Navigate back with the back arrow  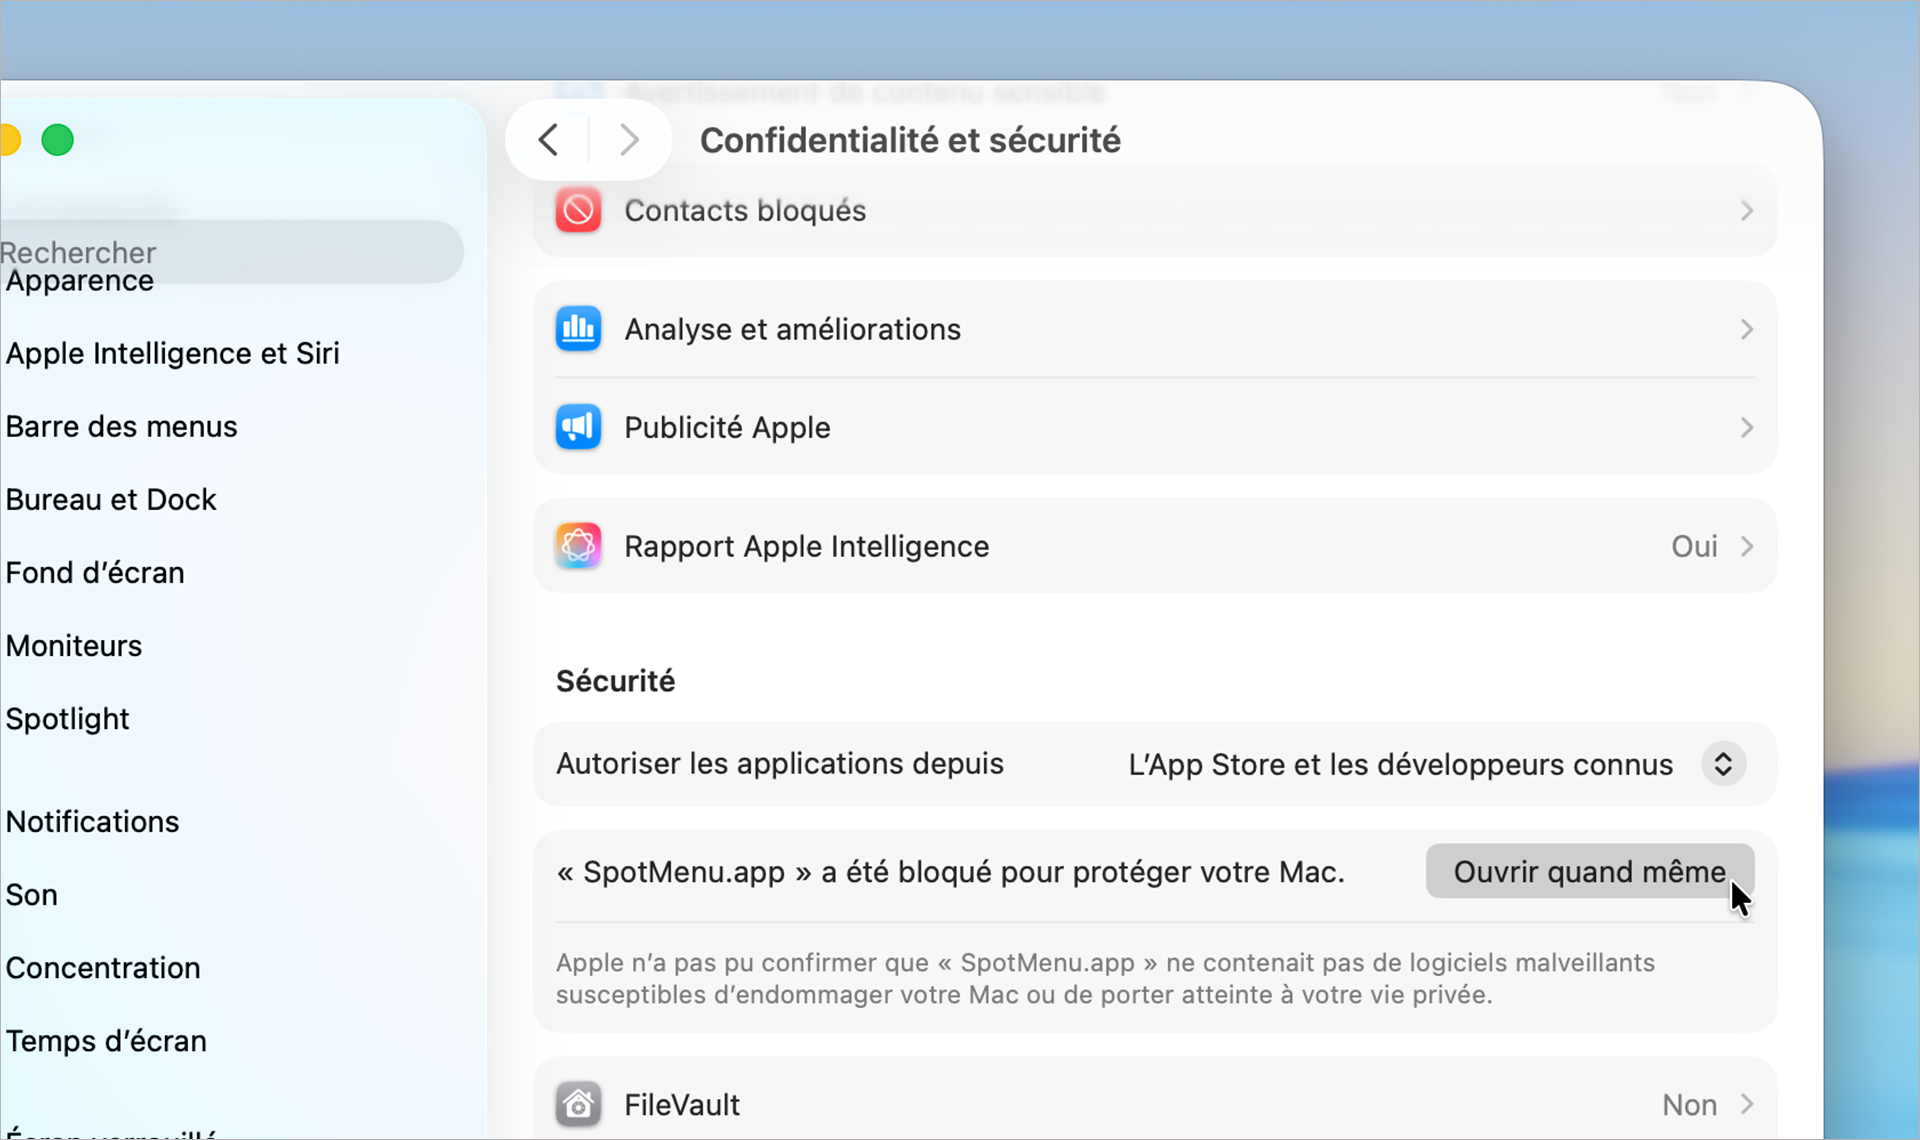click(x=547, y=139)
